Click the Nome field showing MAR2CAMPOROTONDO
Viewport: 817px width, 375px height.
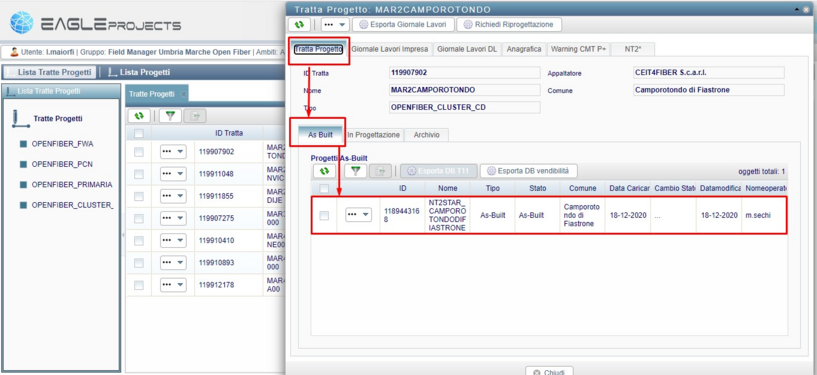464,90
